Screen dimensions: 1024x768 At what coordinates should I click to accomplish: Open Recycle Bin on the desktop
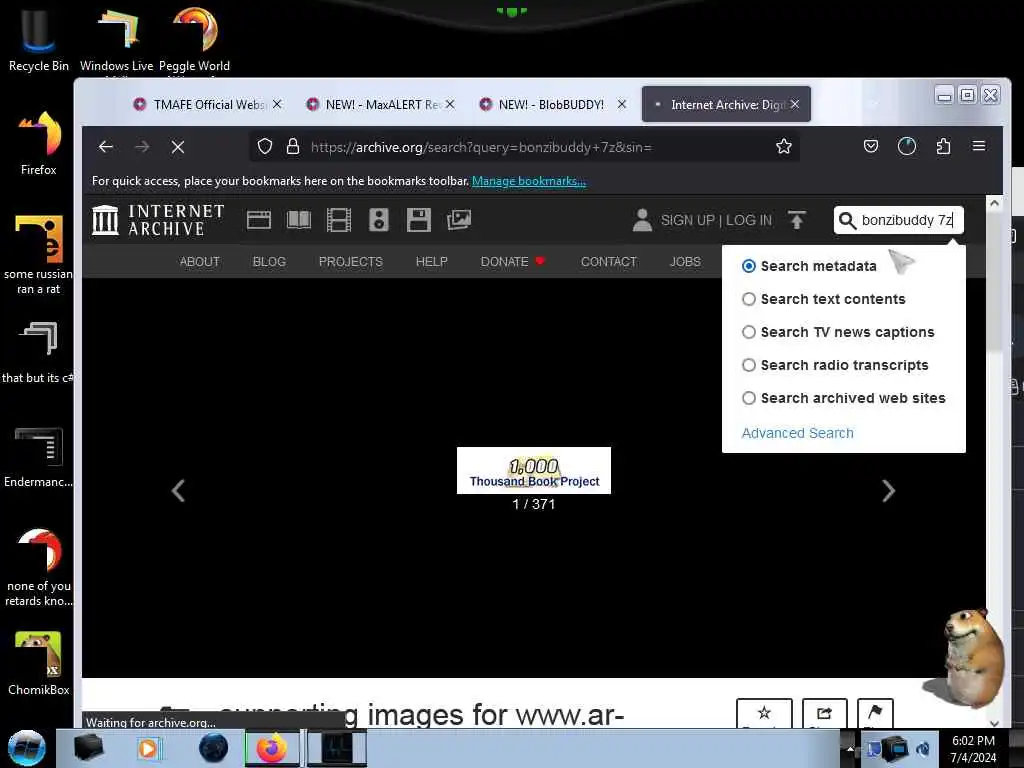pos(39,40)
